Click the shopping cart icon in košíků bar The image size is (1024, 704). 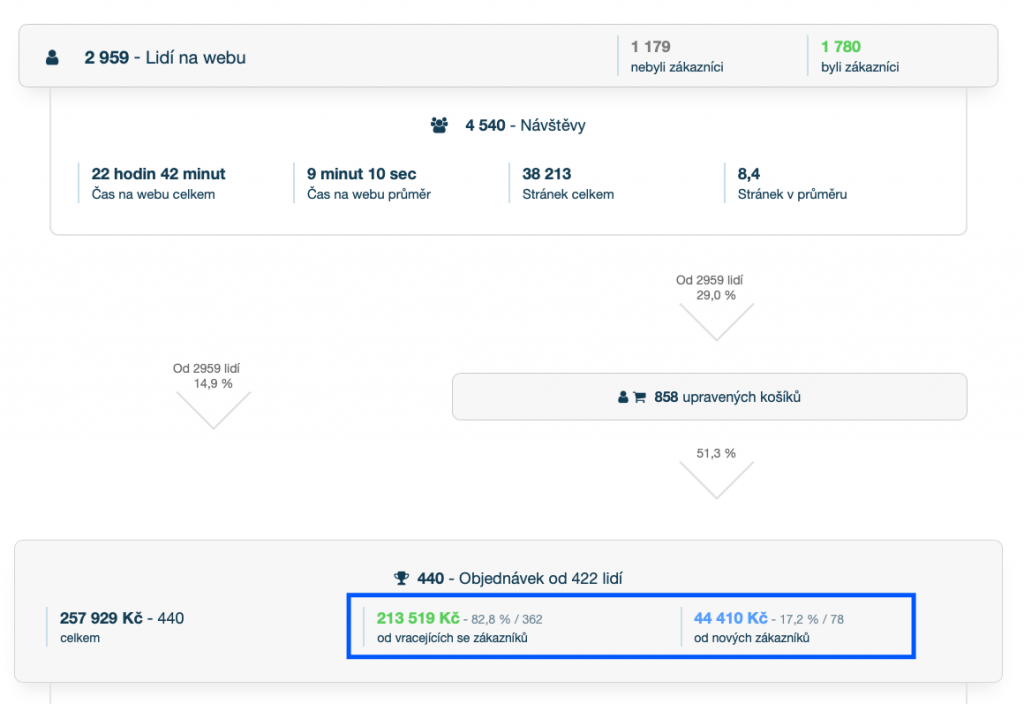pyautogui.click(x=640, y=397)
